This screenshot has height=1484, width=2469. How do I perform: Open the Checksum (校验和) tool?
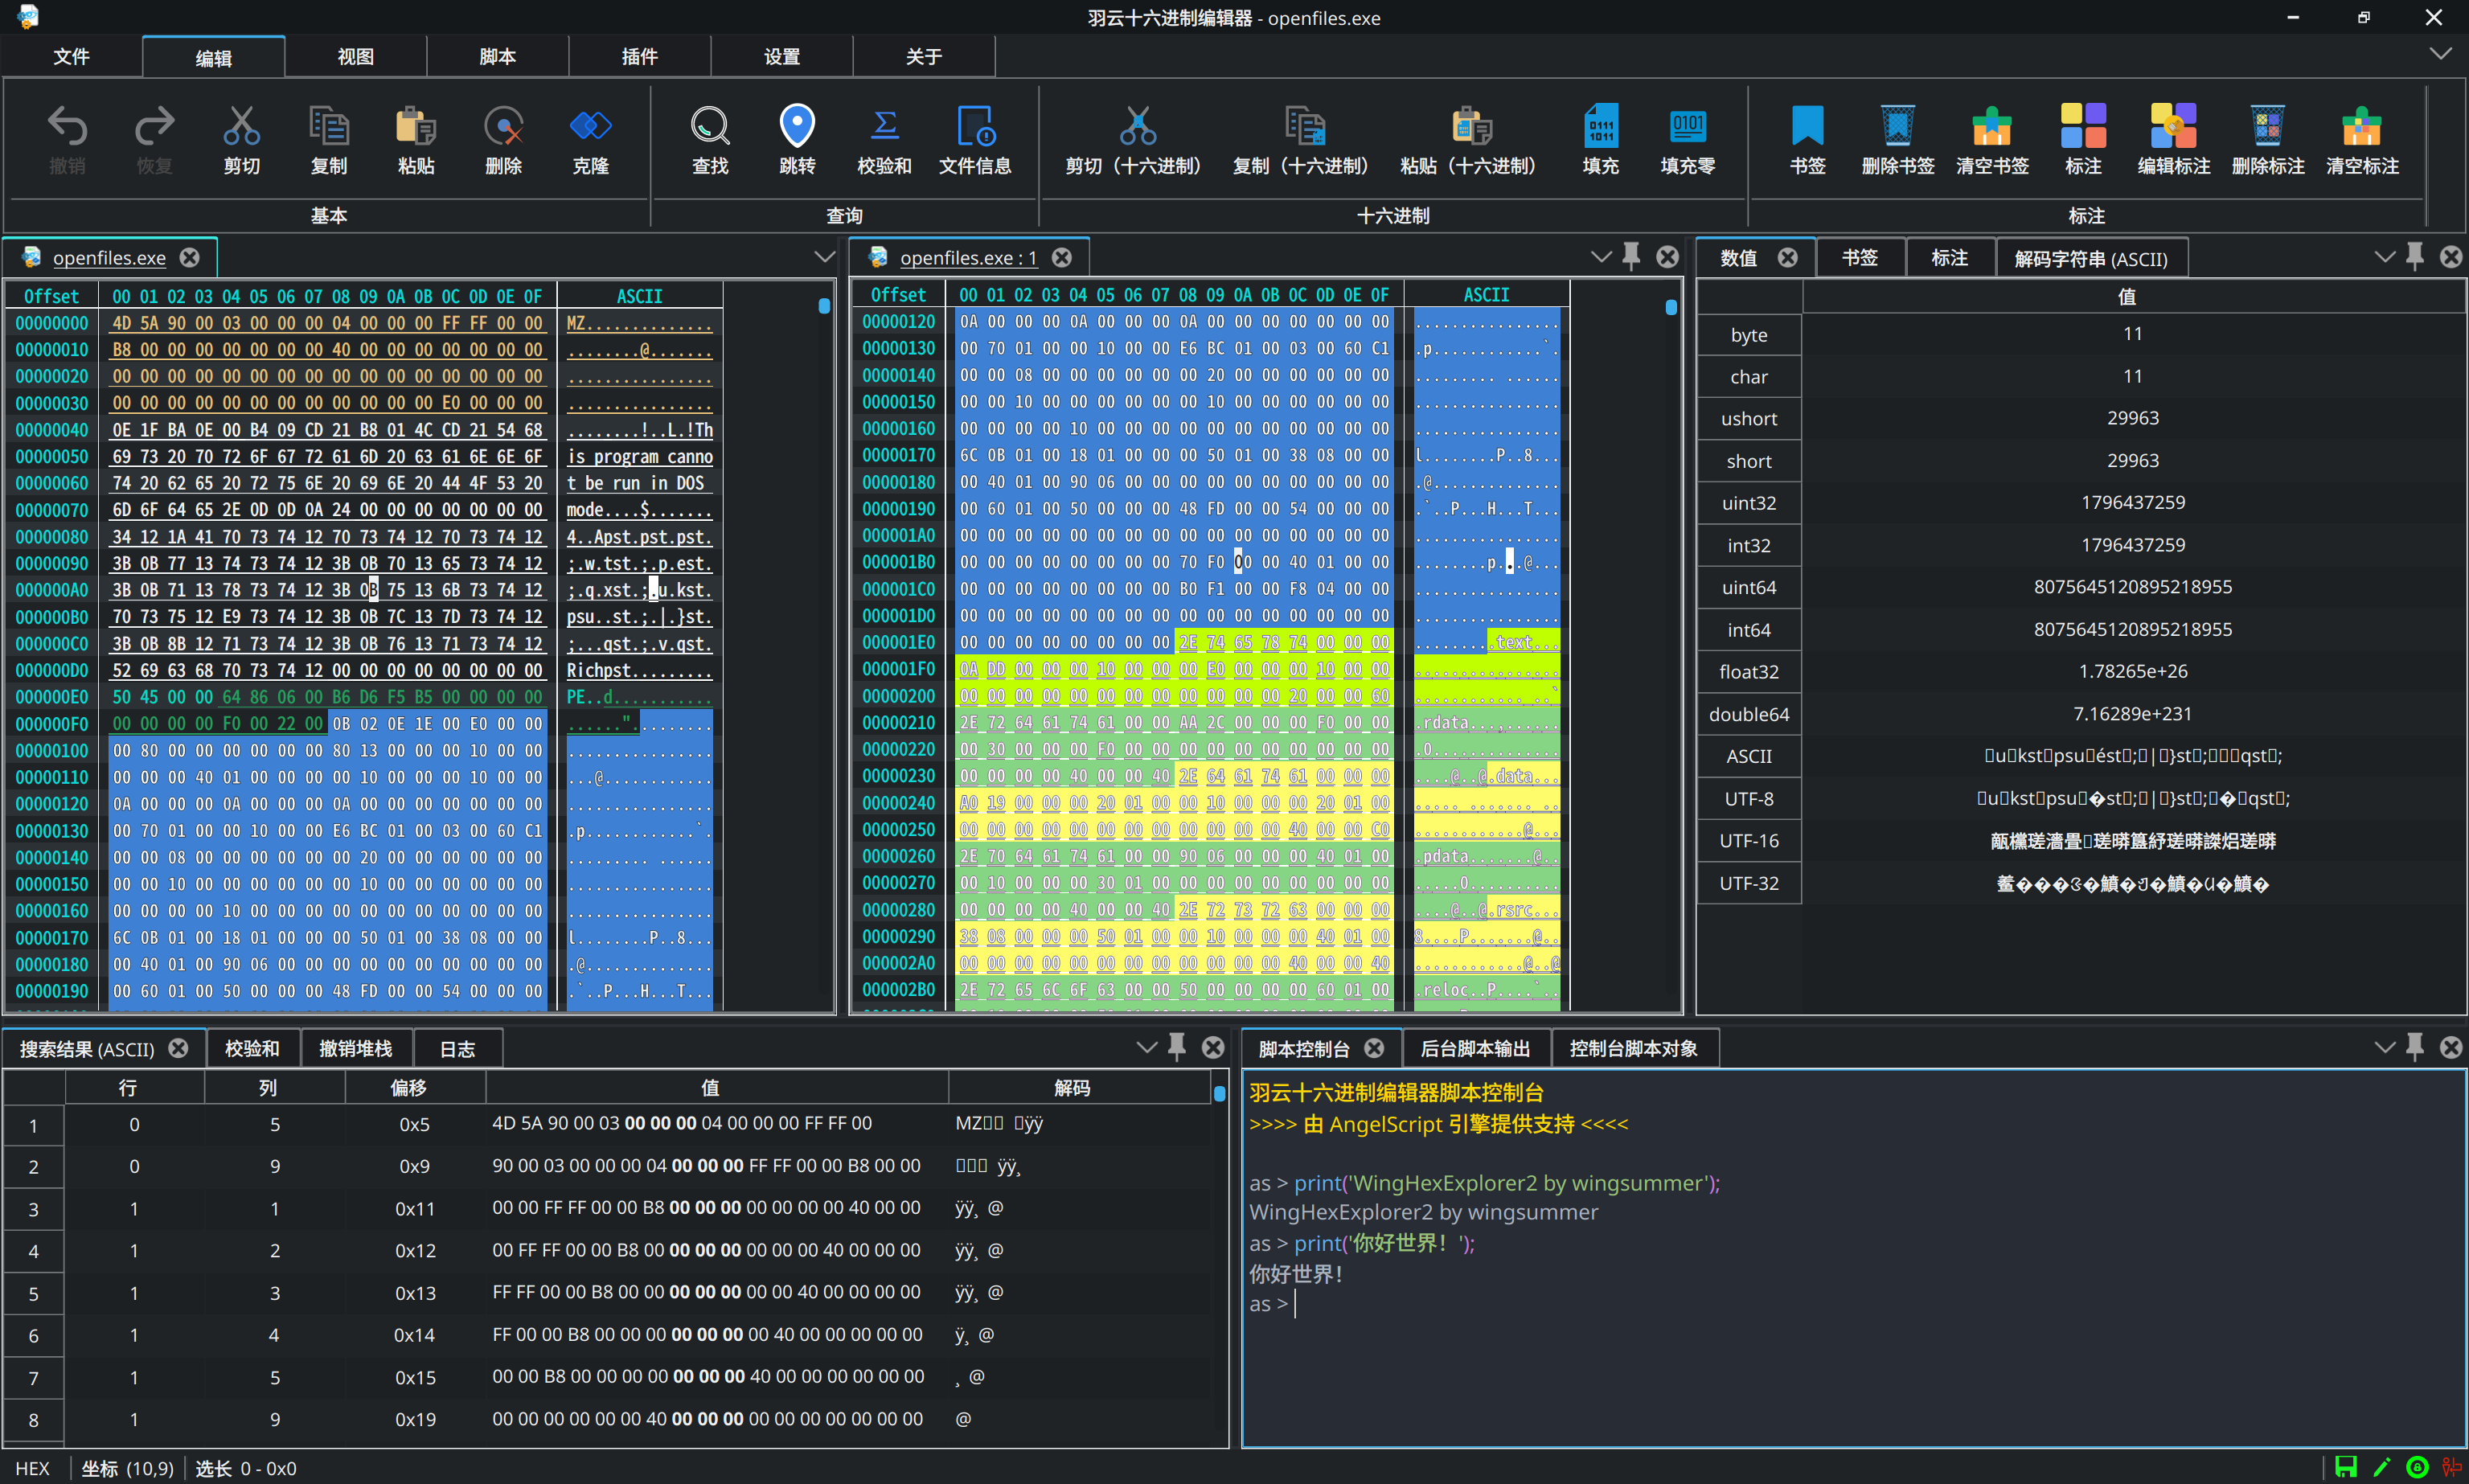coord(884,128)
